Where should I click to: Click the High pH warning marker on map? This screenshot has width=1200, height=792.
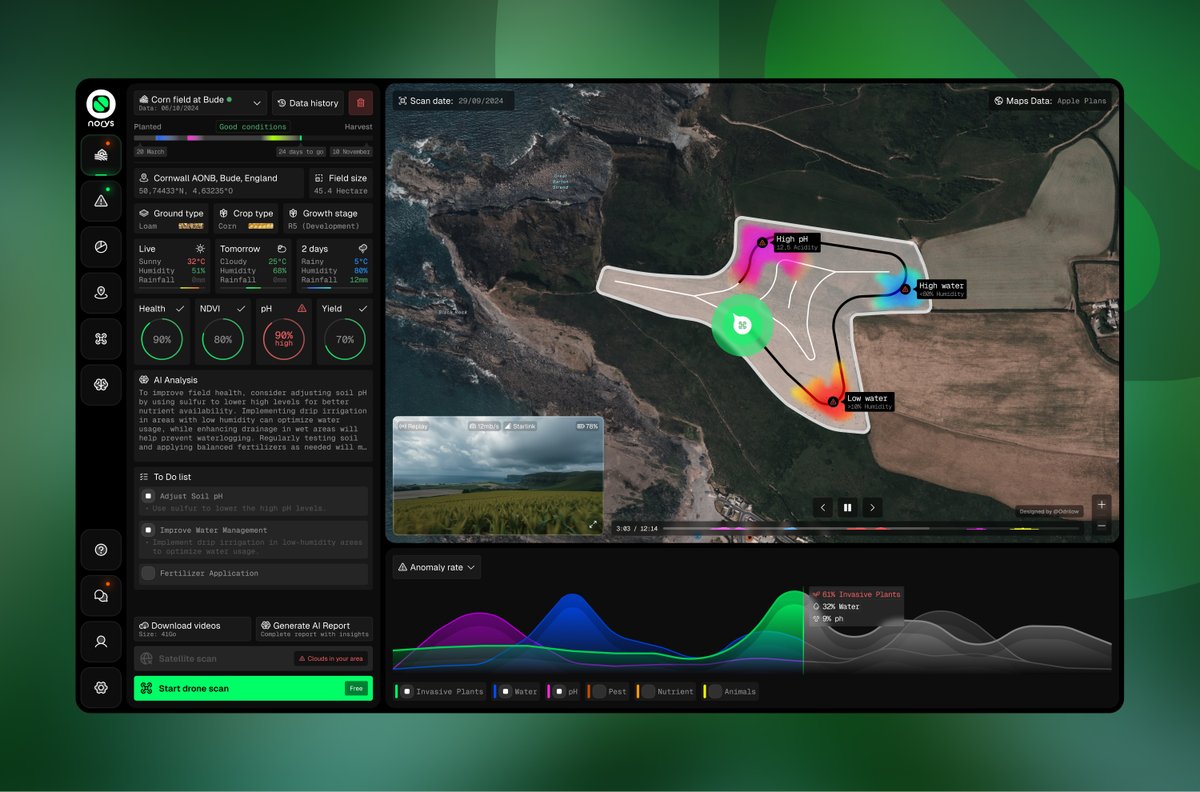coord(762,242)
